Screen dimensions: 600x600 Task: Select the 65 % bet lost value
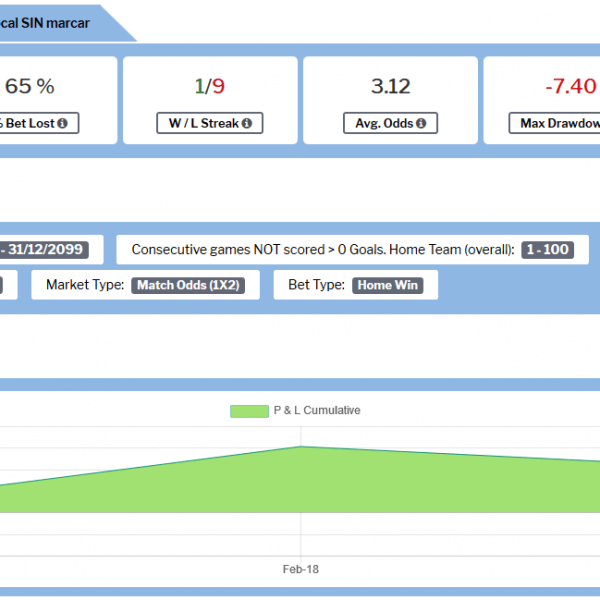pyautogui.click(x=29, y=86)
